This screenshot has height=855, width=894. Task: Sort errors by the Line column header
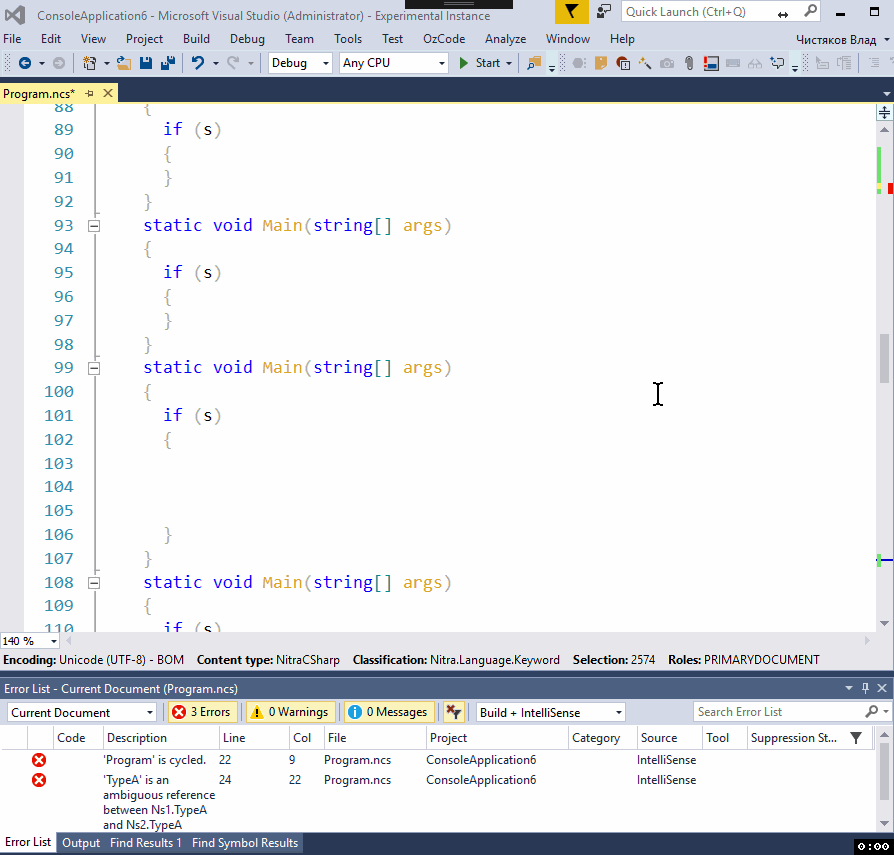[254, 738]
